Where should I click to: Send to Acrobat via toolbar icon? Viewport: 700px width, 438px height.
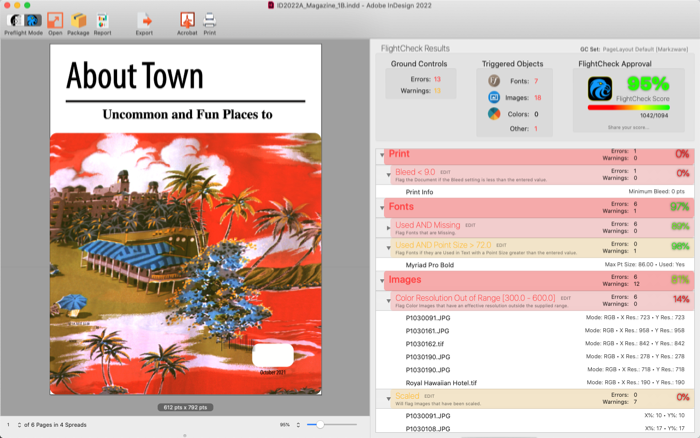coord(187,21)
